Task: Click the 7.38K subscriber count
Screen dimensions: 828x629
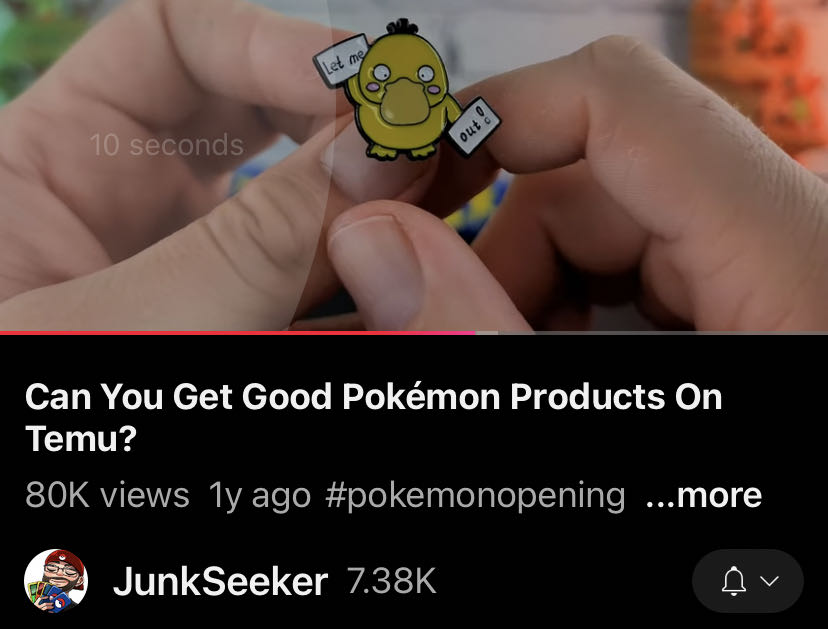Action: point(391,580)
